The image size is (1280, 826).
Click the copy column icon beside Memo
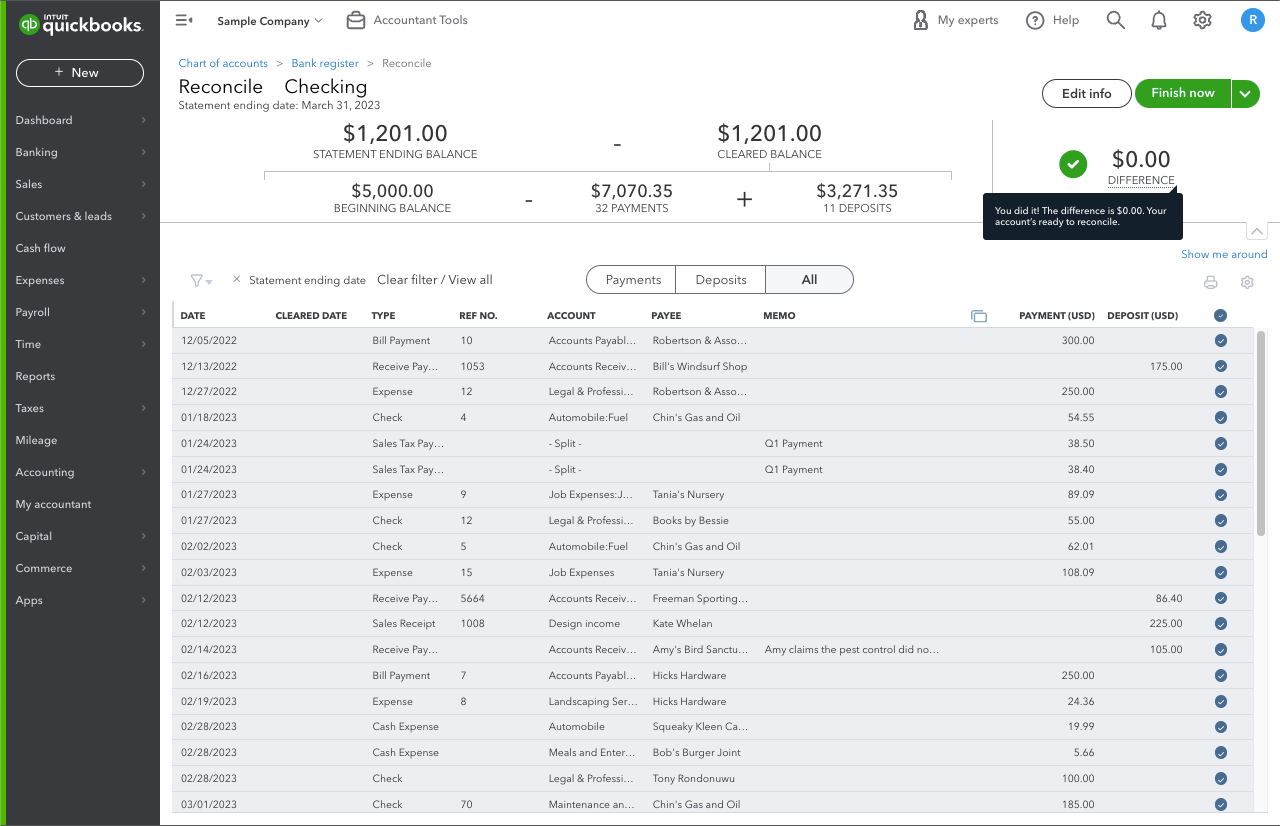point(979,316)
